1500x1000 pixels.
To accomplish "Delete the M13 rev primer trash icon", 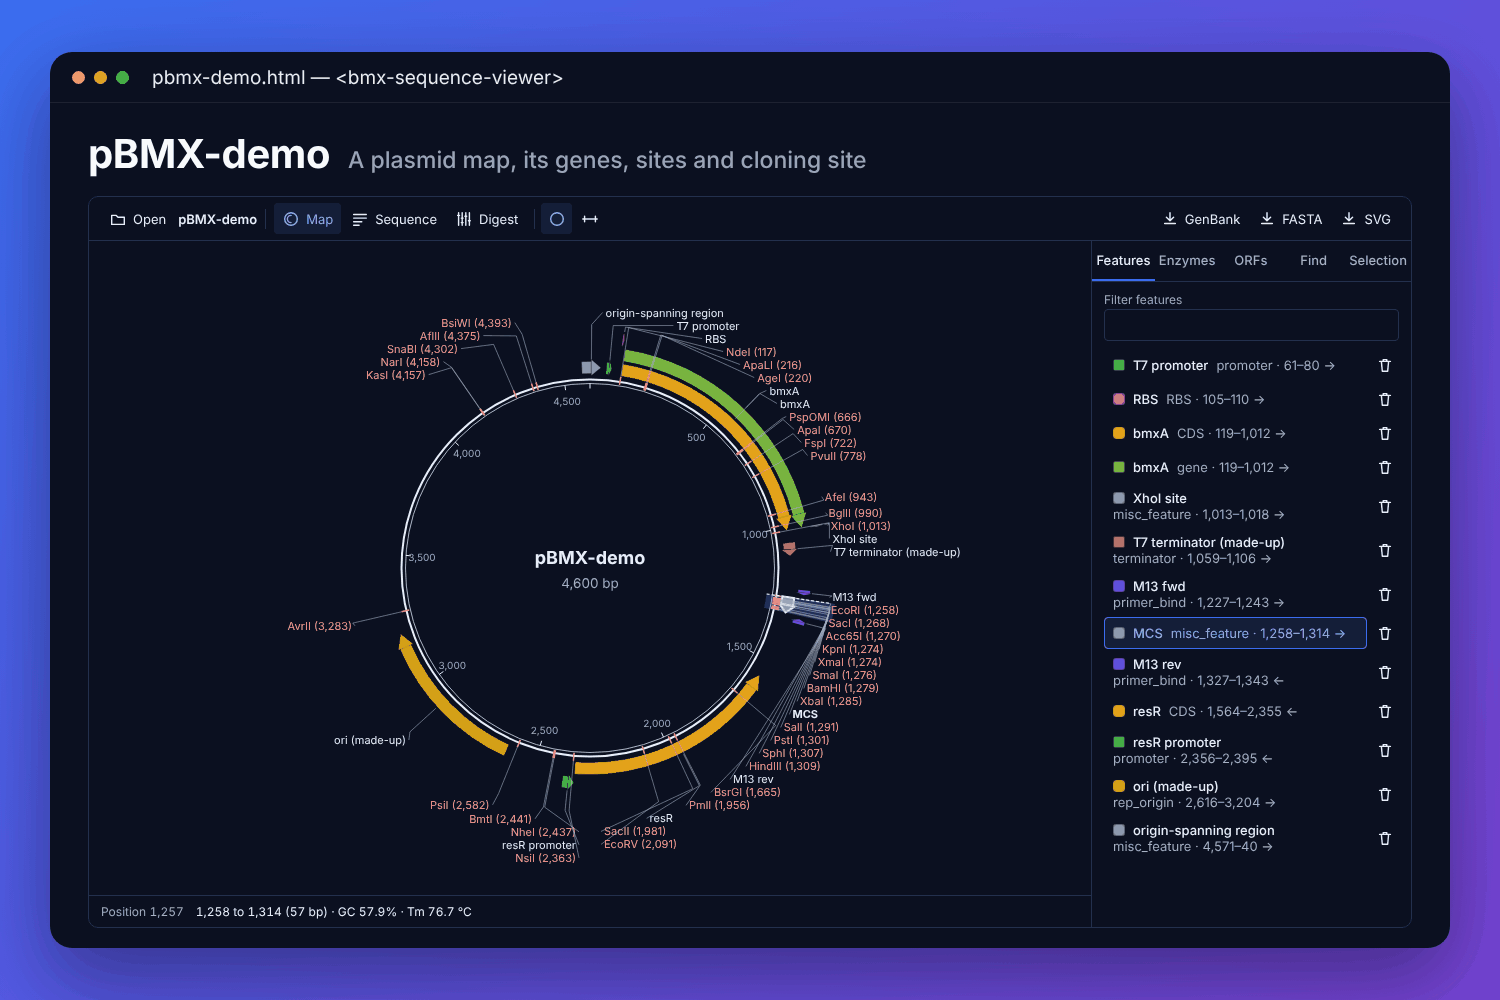I will click(x=1385, y=673).
